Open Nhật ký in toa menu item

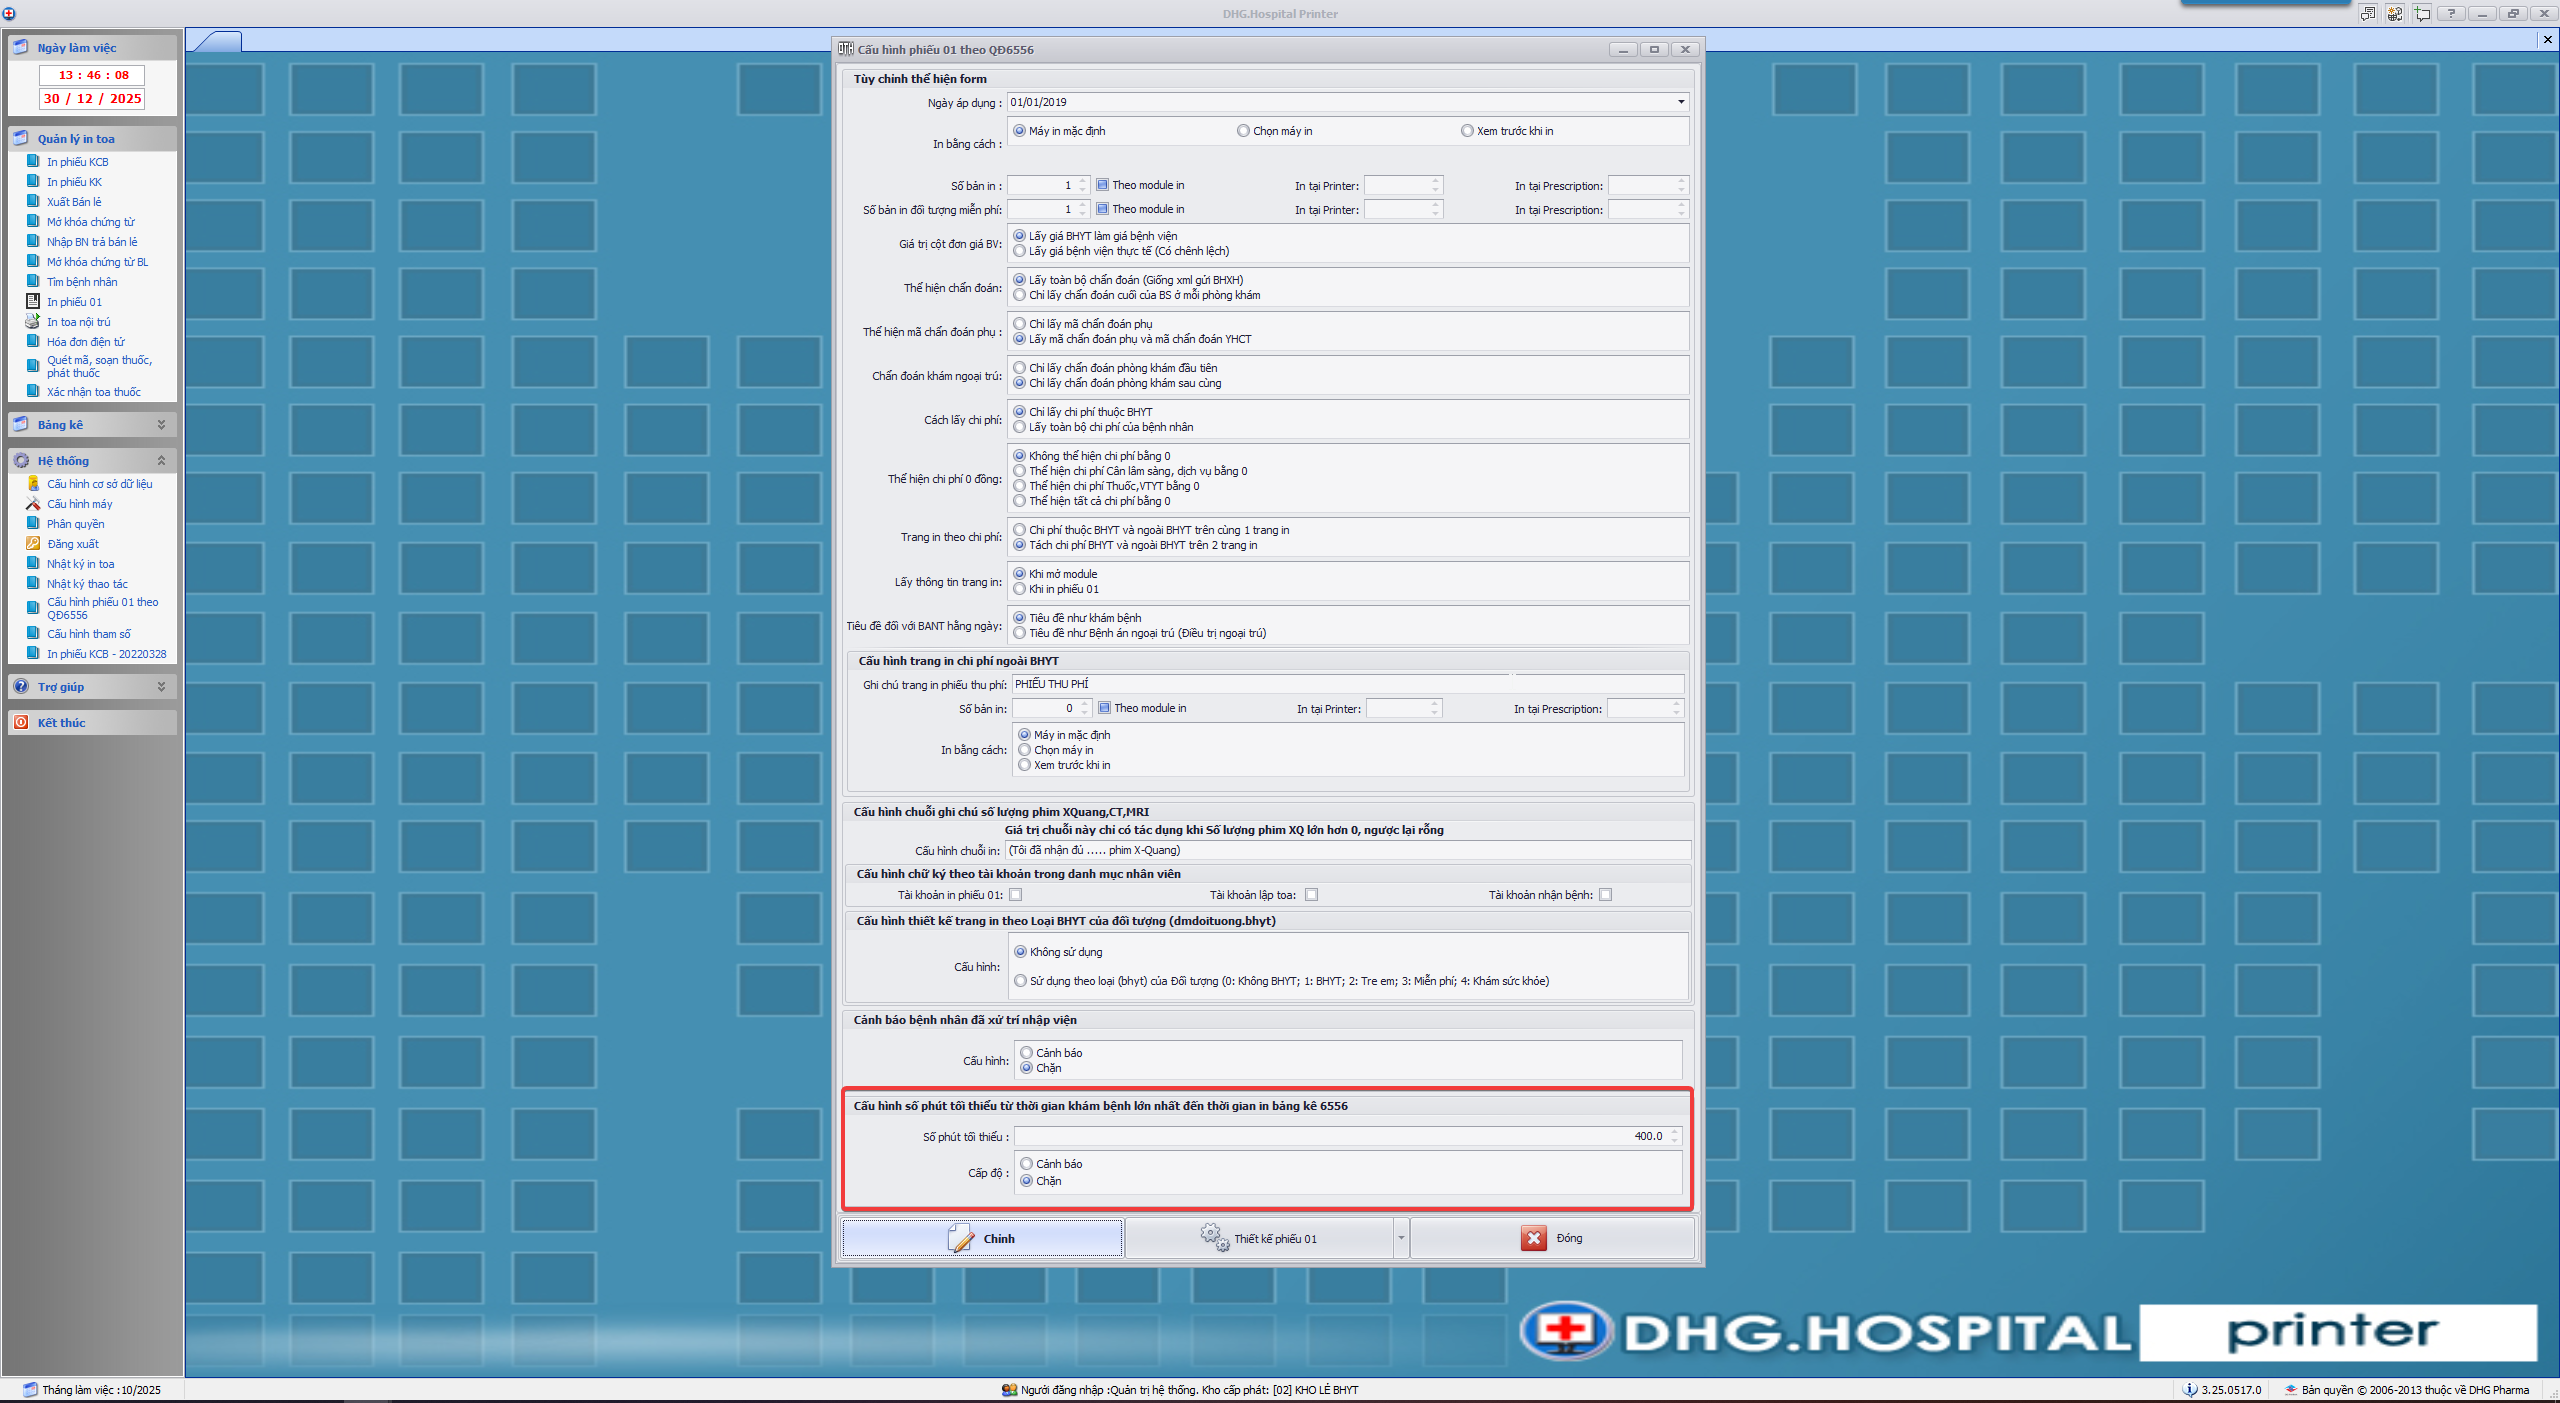(x=80, y=564)
